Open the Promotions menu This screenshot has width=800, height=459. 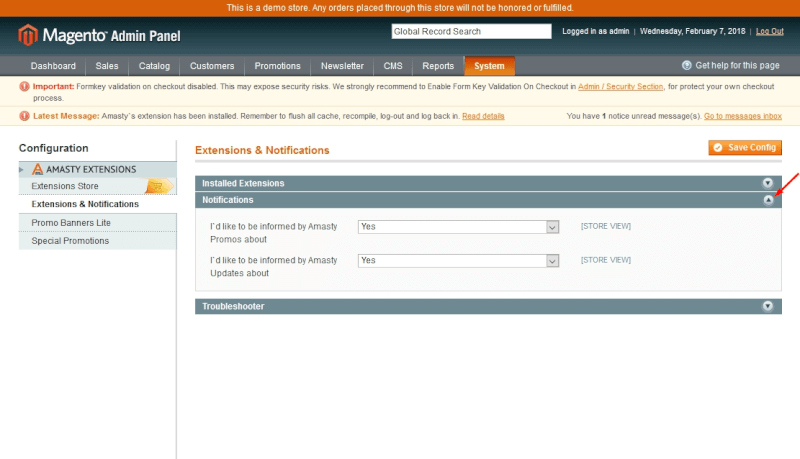[278, 66]
